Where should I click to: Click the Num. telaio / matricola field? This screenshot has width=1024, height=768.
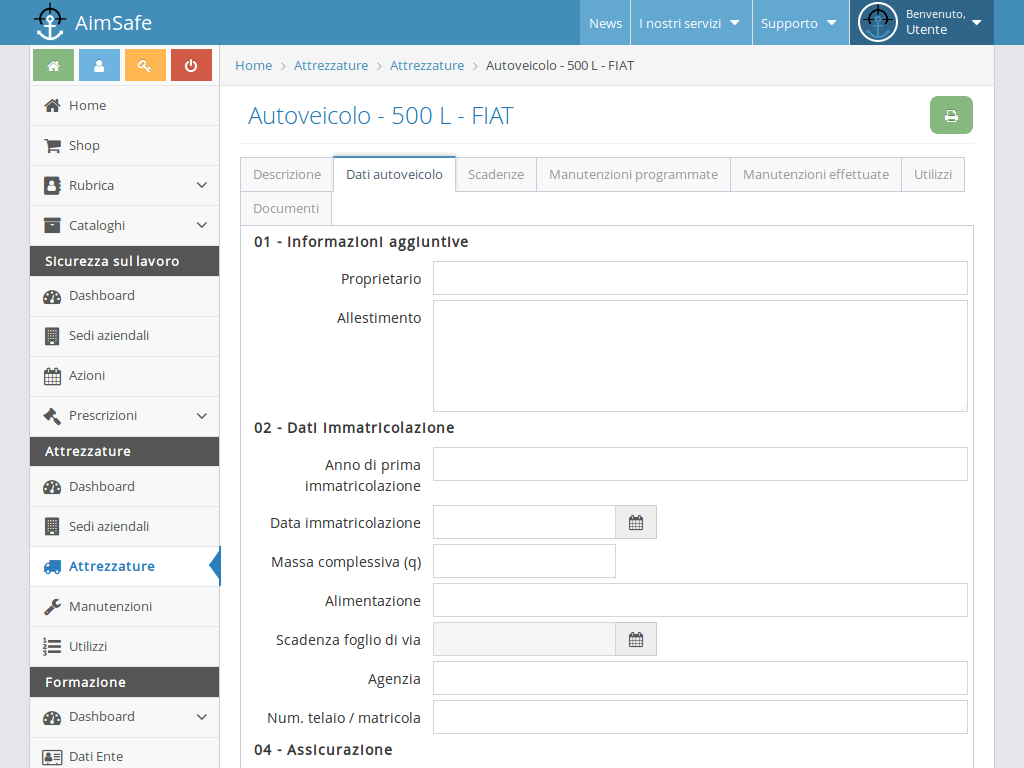pyautogui.click(x=700, y=717)
